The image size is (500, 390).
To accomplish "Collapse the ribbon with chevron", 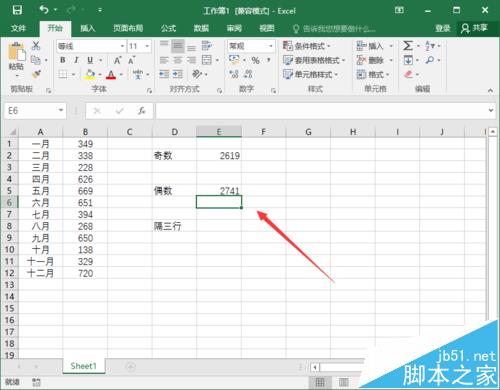I will pyautogui.click(x=490, y=90).
